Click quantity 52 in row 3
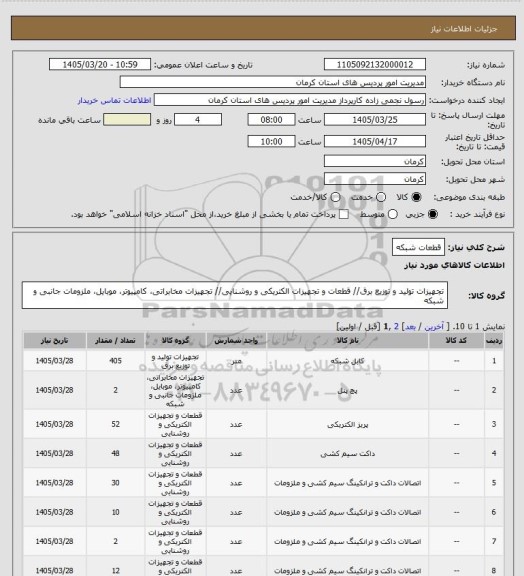Screen dimensions: 524x576 [x=115, y=424]
